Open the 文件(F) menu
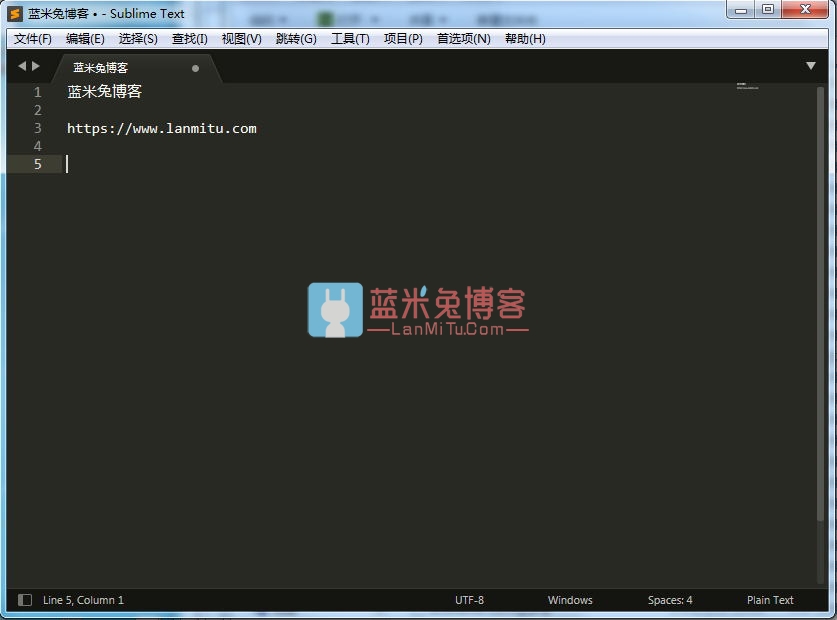The image size is (837, 620). point(33,38)
